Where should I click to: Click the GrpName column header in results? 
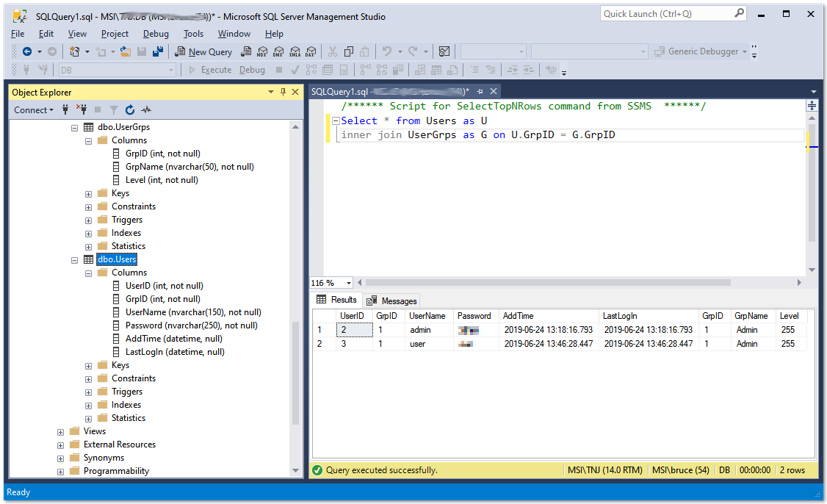tap(752, 316)
